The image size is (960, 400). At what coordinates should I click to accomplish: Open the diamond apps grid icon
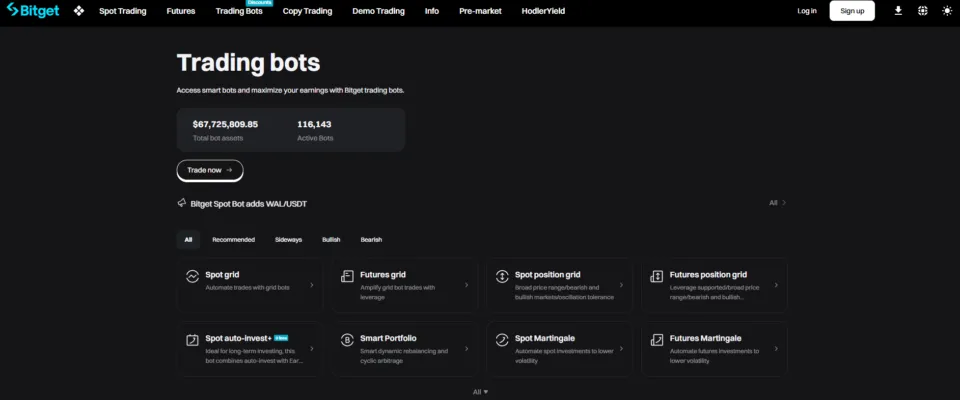(x=78, y=11)
